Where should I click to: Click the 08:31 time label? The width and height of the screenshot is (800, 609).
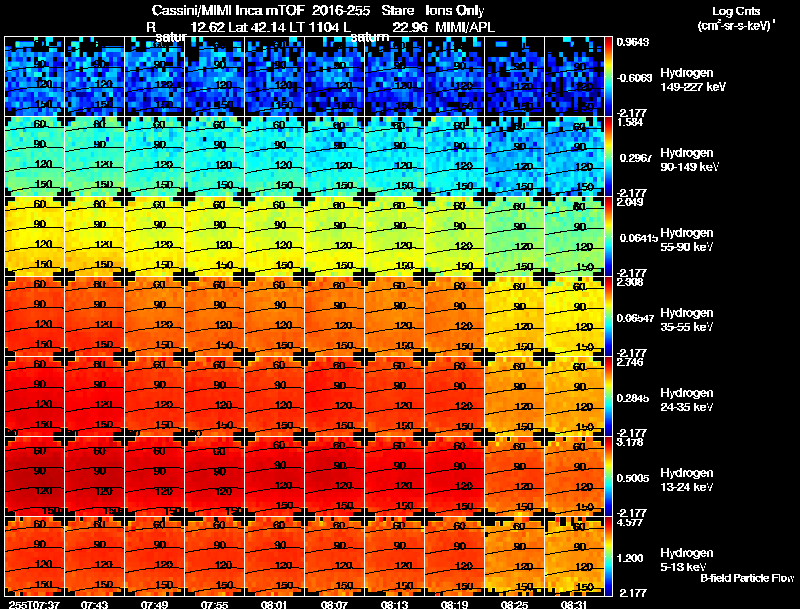(x=574, y=604)
